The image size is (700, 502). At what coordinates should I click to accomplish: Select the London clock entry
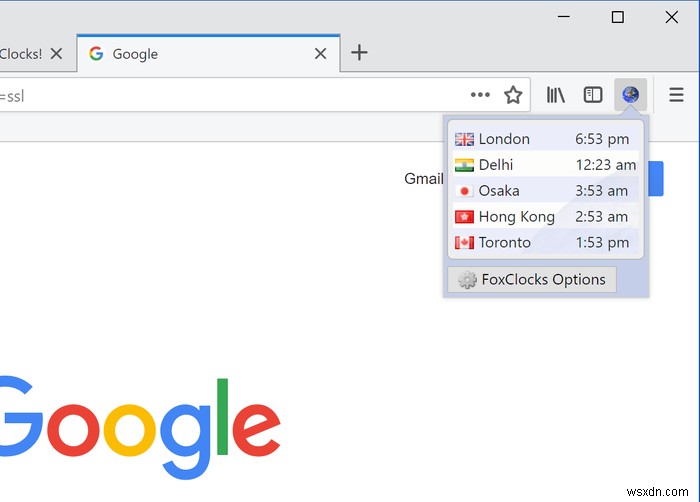pos(546,139)
